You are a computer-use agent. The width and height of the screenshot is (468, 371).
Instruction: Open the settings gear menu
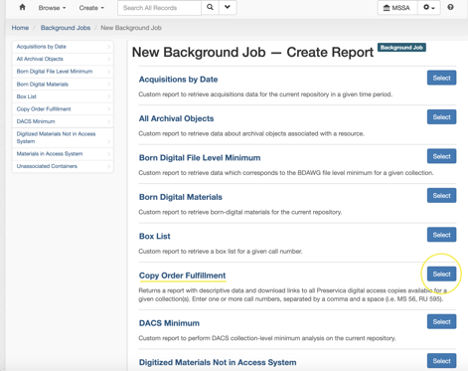pyautogui.click(x=429, y=7)
